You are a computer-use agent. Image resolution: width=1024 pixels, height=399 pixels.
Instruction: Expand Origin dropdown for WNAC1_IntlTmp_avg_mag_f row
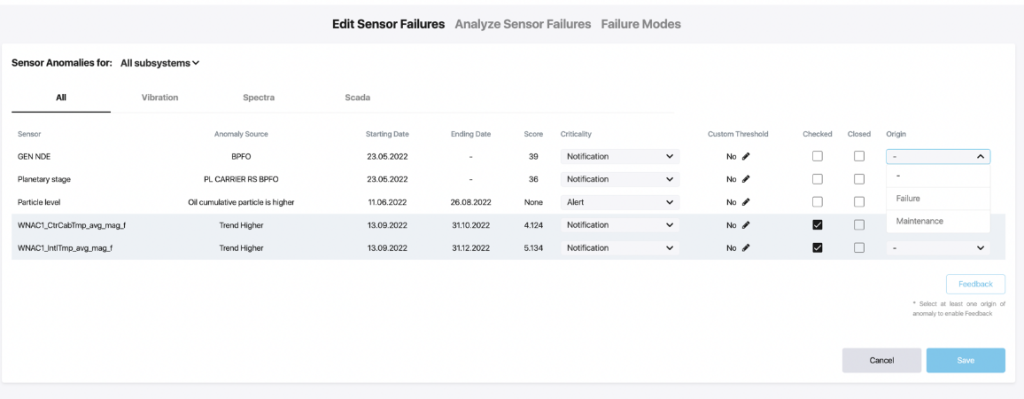click(938, 248)
